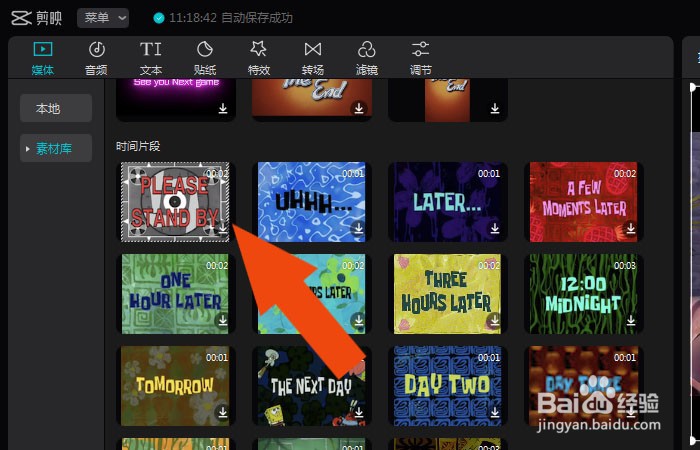This screenshot has width=700, height=450.
Task: Download the partly covered HOURS LATER clip
Action: coord(358,321)
